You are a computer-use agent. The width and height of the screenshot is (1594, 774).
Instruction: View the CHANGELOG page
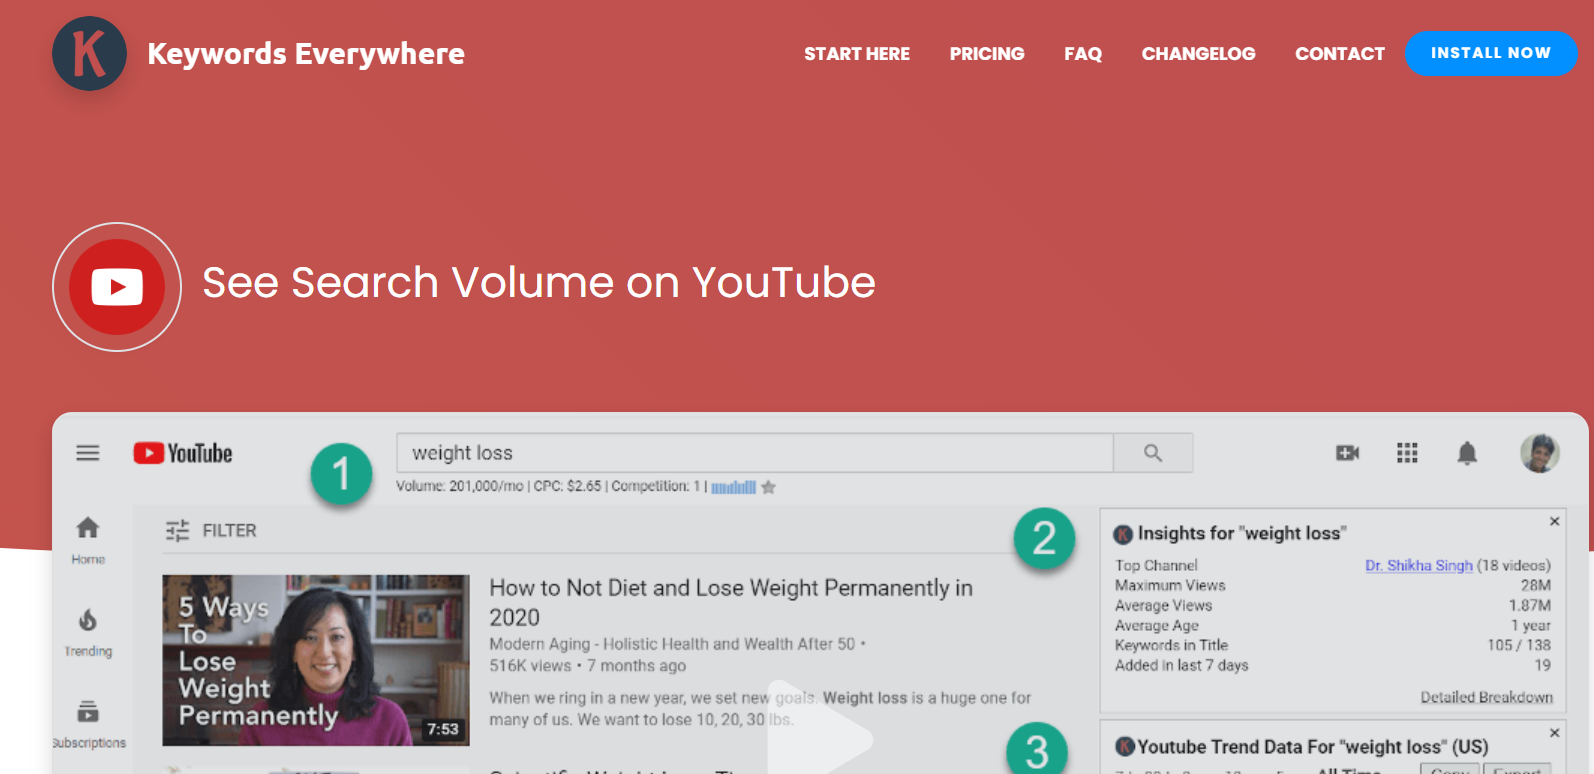click(x=1198, y=54)
